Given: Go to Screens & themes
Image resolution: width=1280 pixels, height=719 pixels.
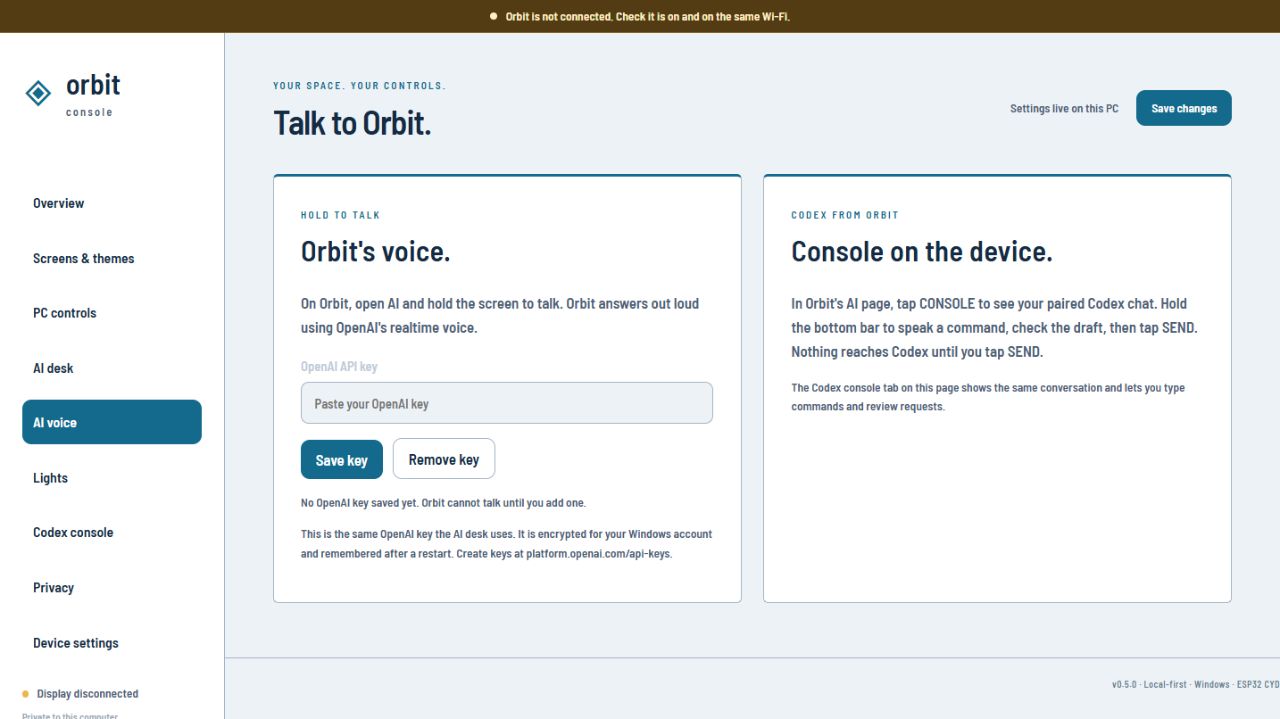Looking at the screenshot, I should (111, 258).
